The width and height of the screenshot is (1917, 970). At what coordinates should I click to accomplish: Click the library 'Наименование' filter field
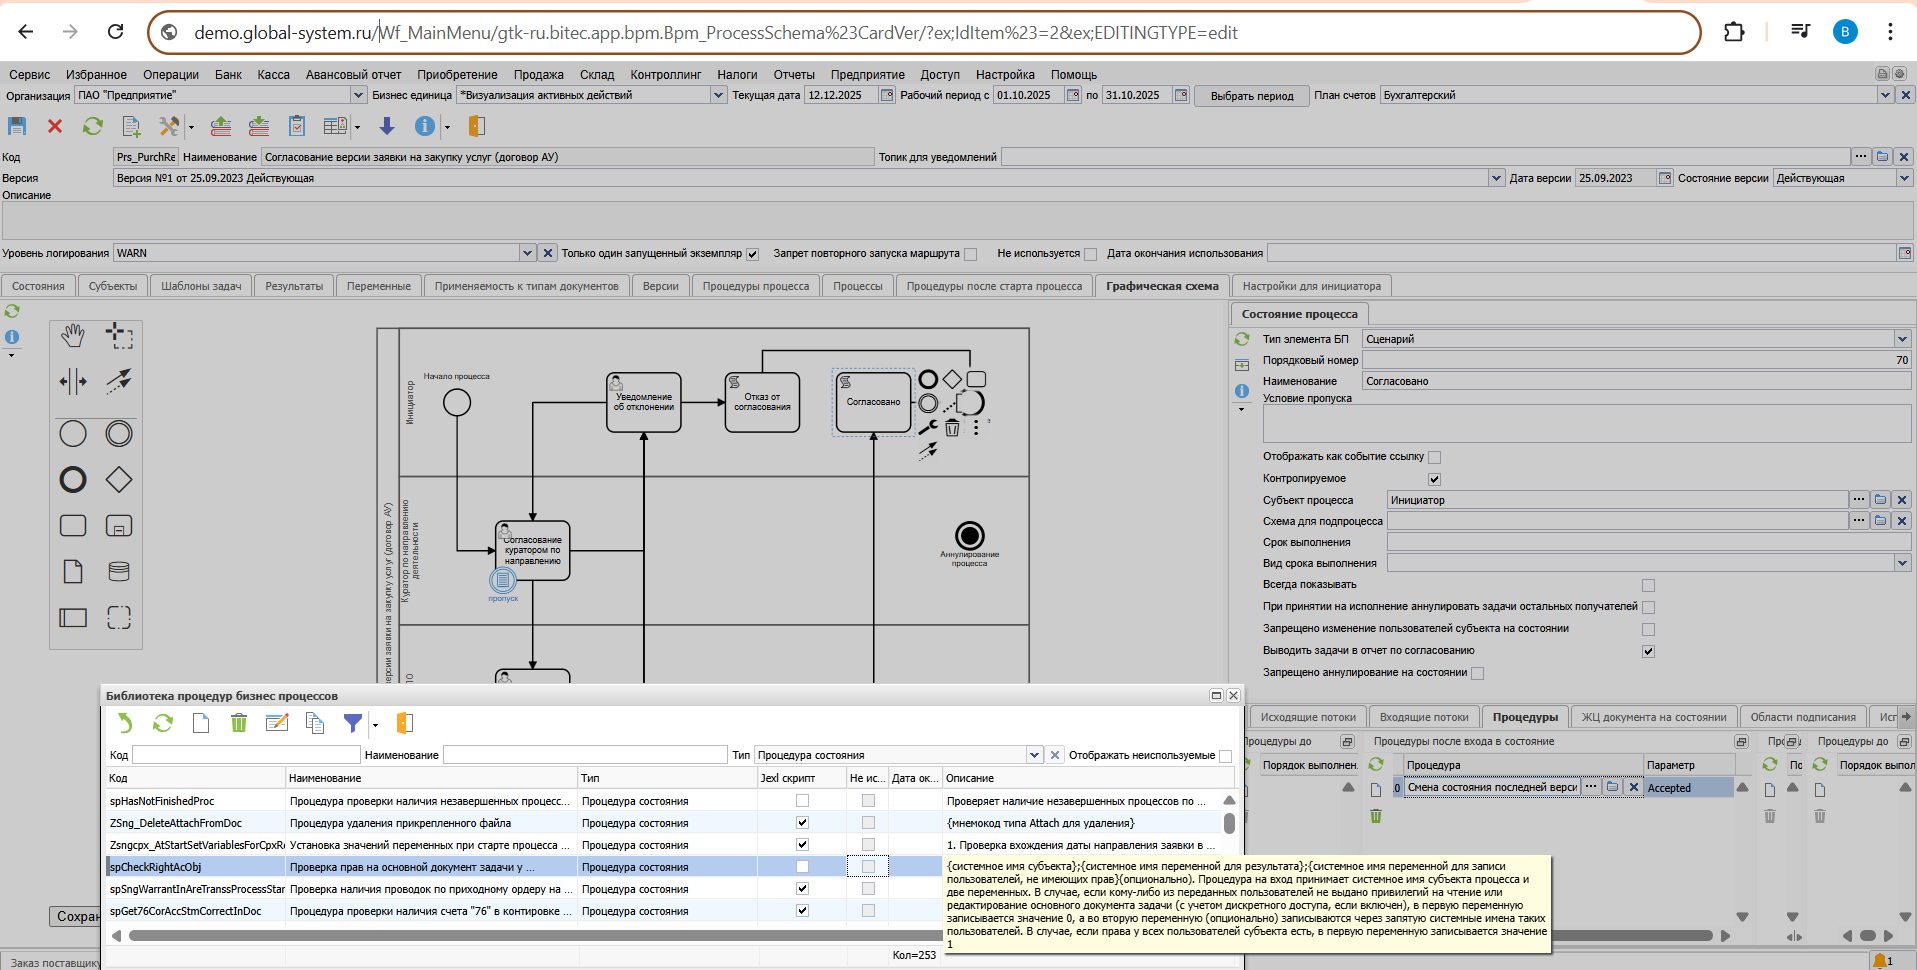tap(585, 755)
